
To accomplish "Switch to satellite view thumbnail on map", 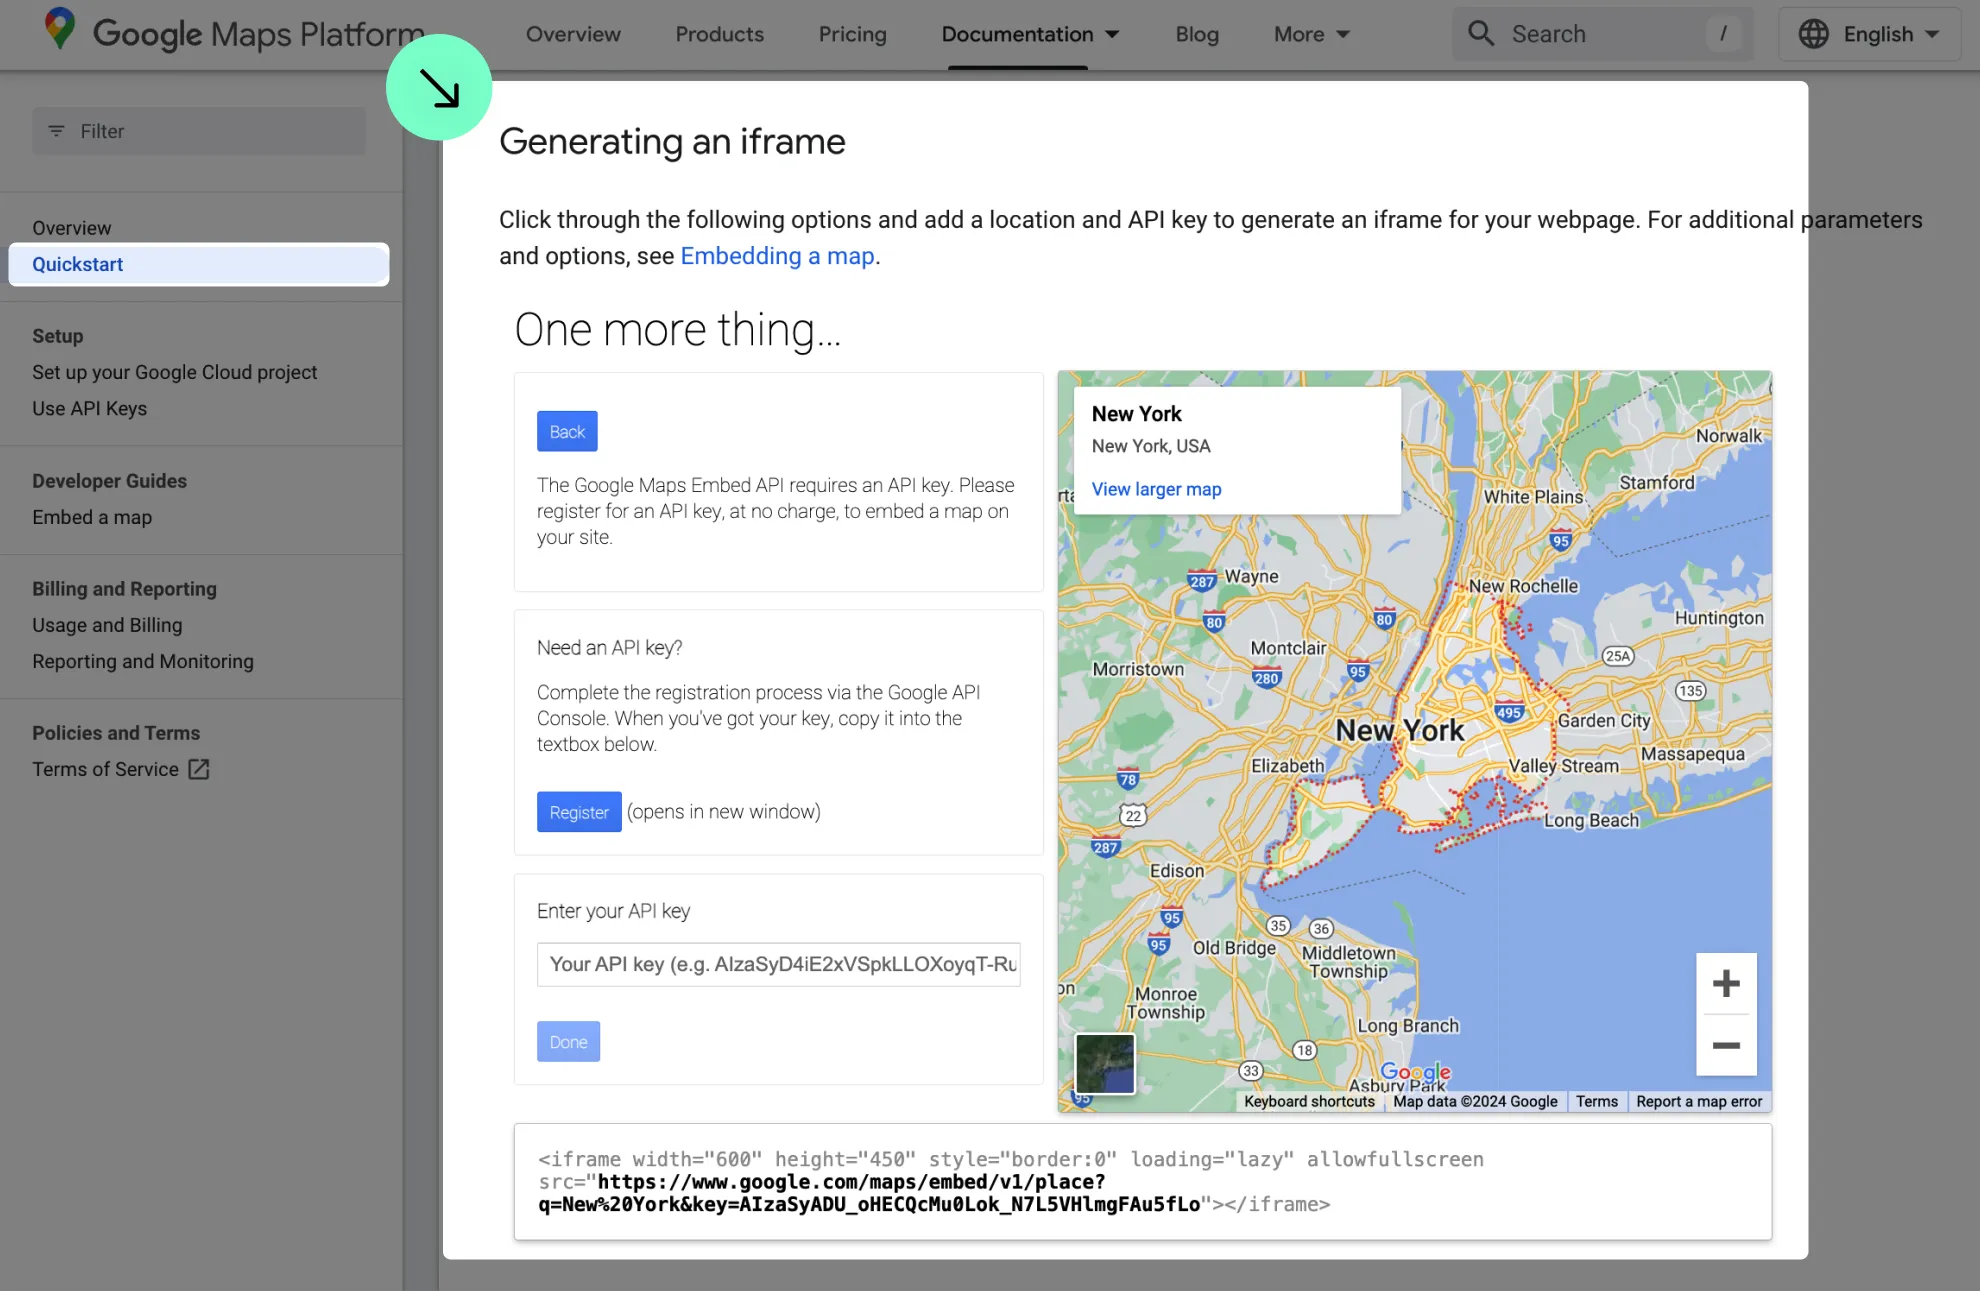I will click(1105, 1063).
